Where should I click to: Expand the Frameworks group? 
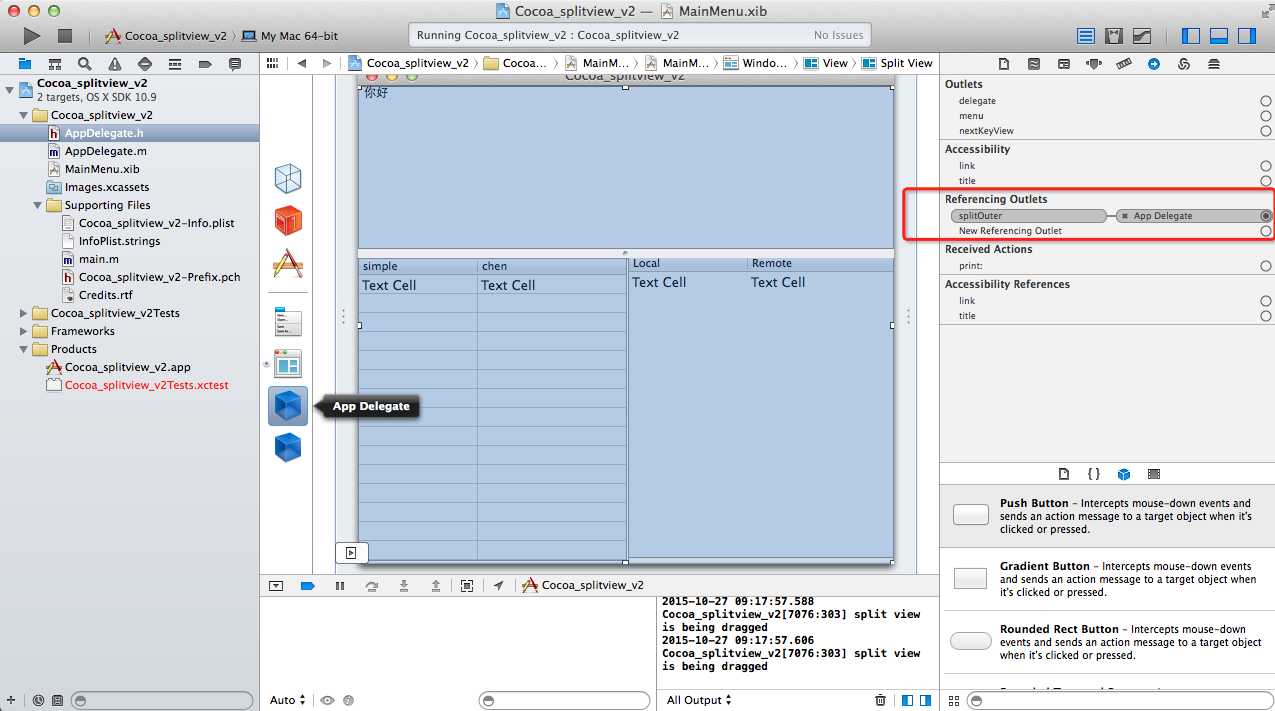pyautogui.click(x=24, y=331)
